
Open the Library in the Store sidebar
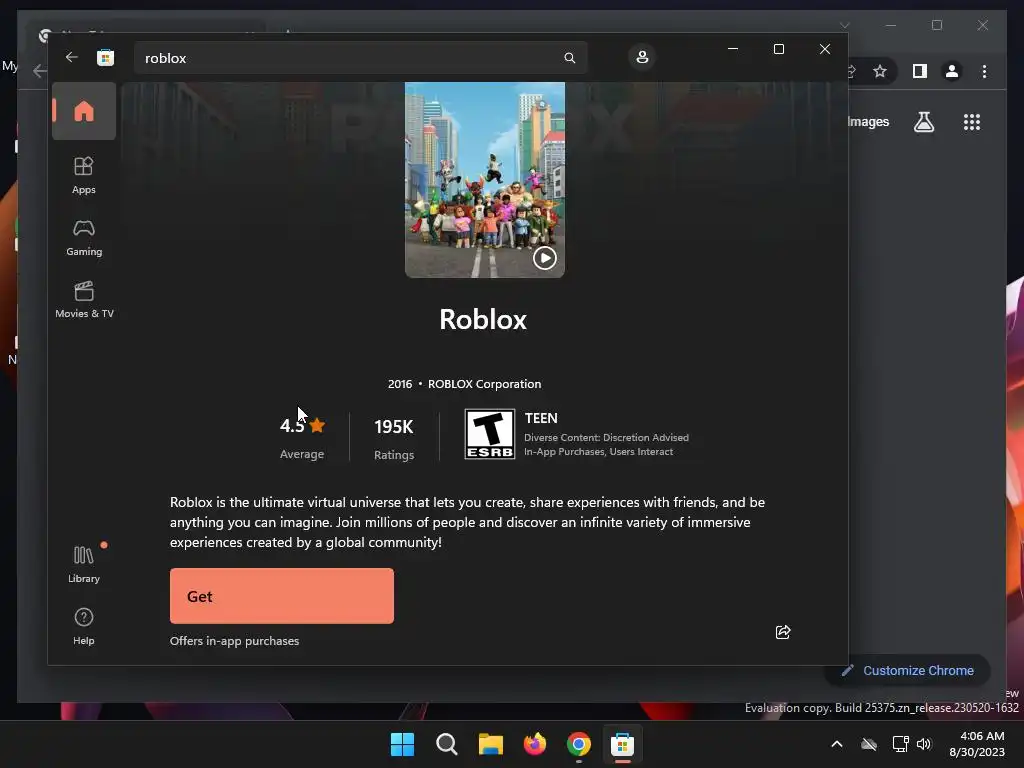84,565
